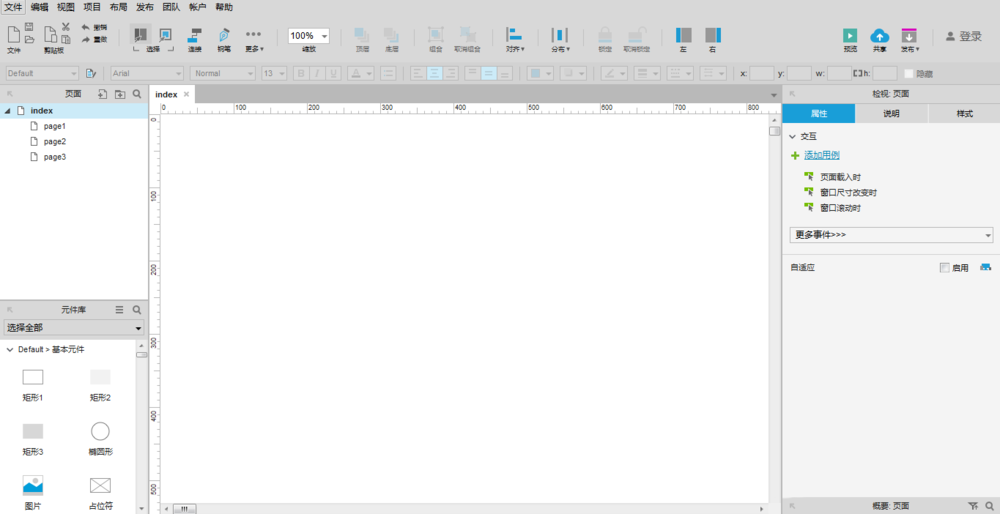Click the 添加用例 link

[821, 155]
